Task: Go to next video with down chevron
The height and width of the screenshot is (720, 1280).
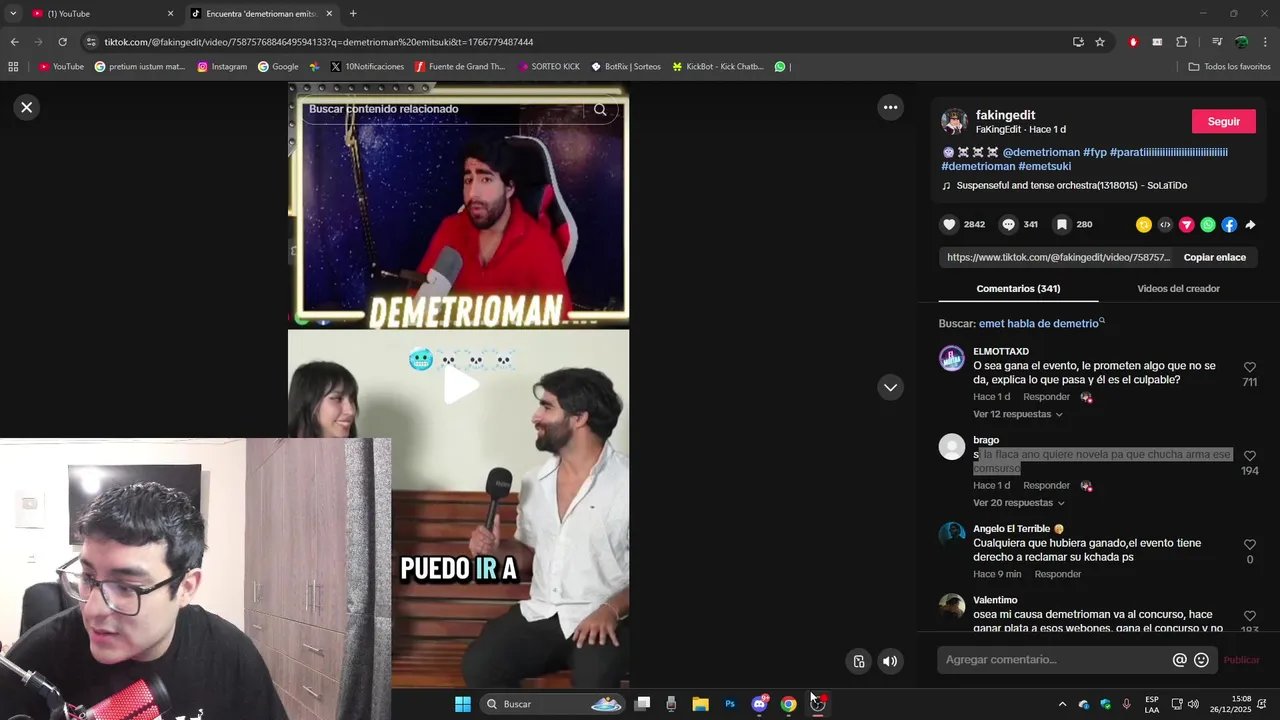Action: (890, 387)
